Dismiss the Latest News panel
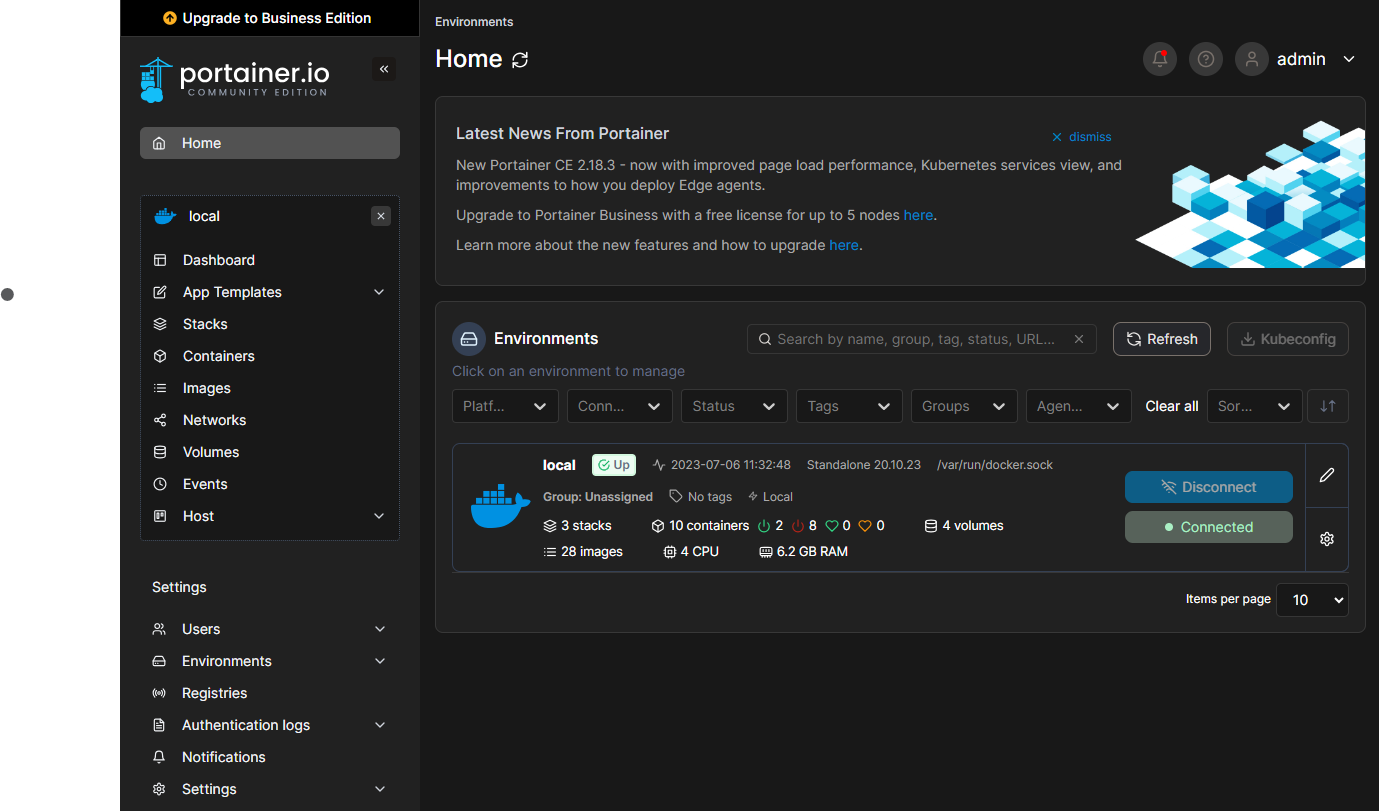The height and width of the screenshot is (811, 1379). point(1082,137)
